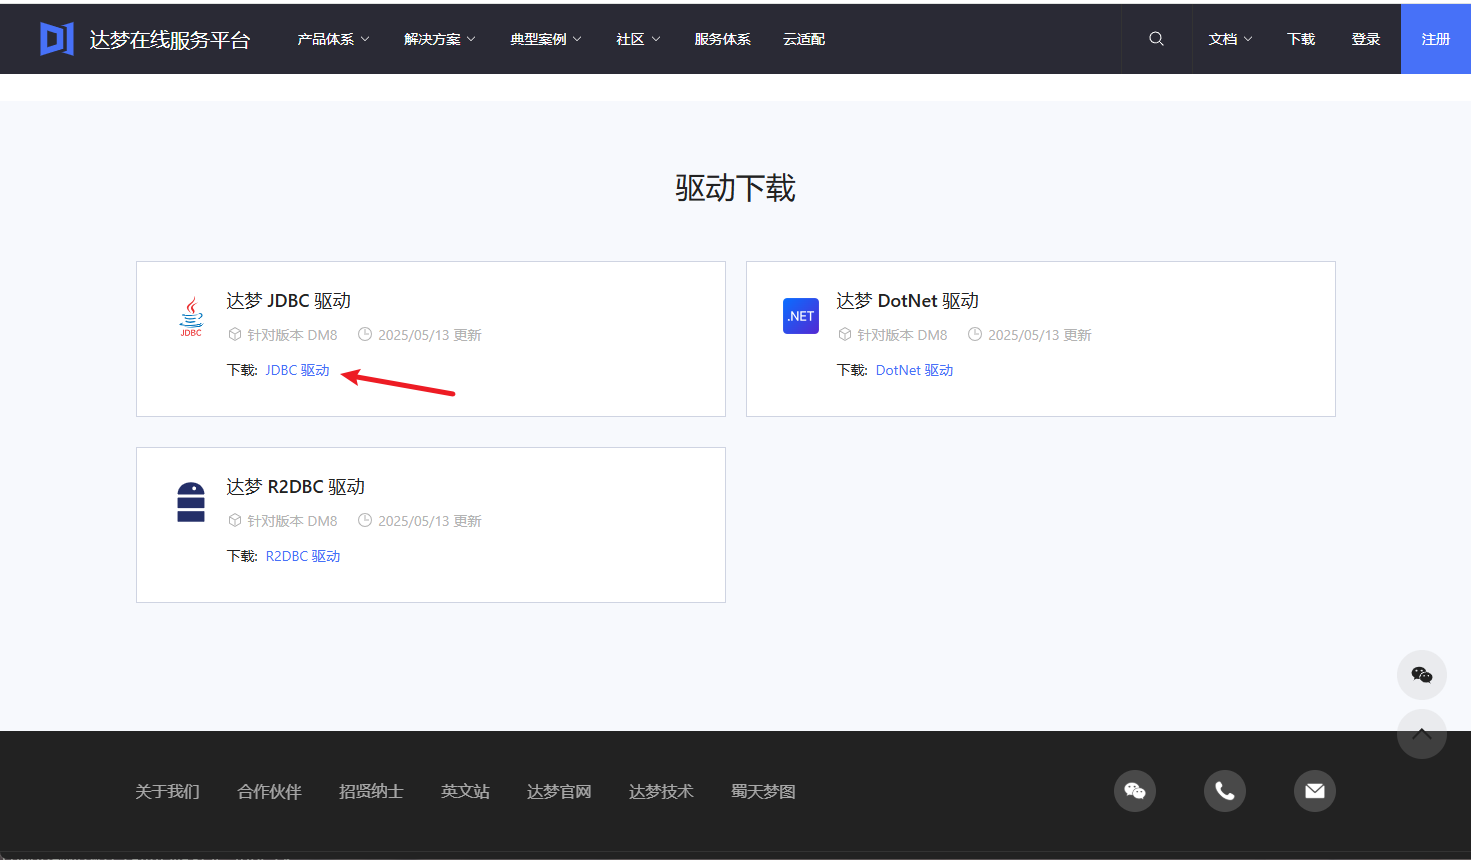Download the JDBC 驱动 link
Viewport: 1471px width, 860px height.
pos(297,370)
